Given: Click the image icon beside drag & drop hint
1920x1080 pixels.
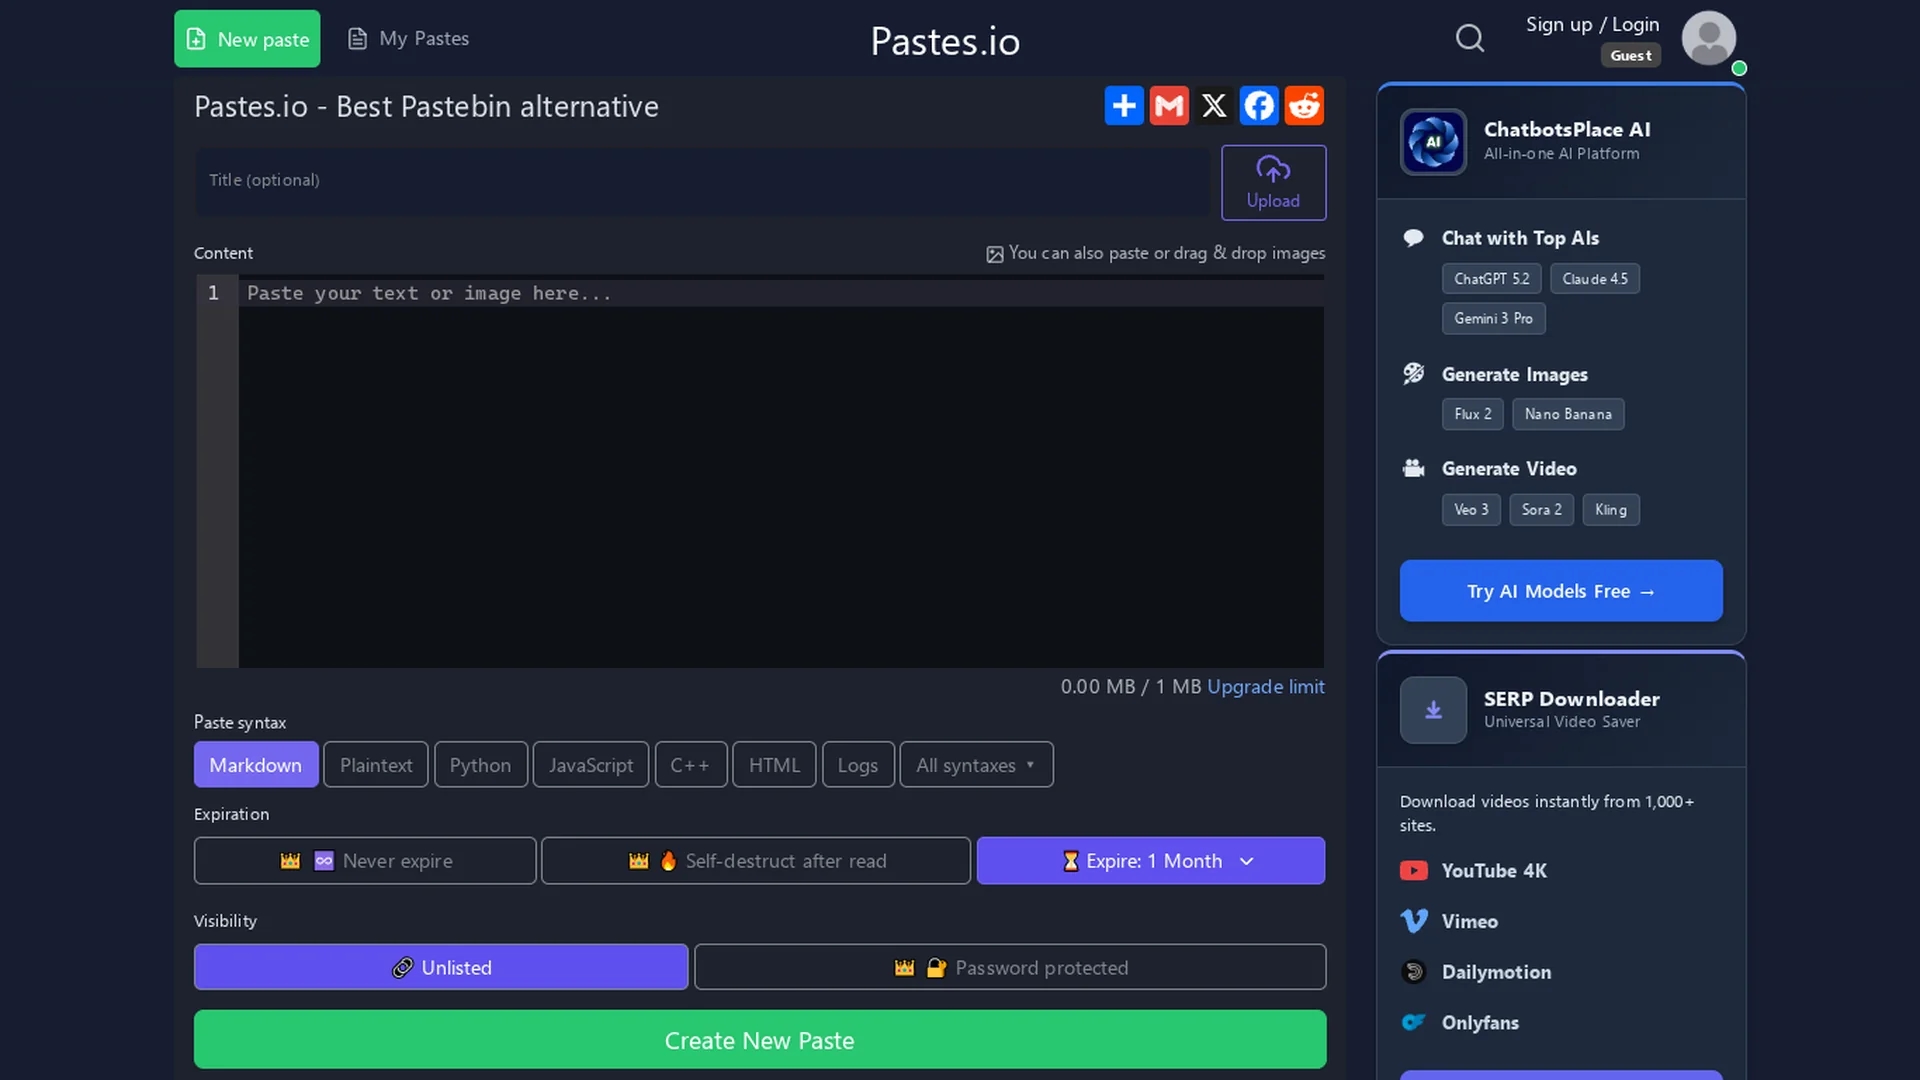Looking at the screenshot, I should (995, 254).
